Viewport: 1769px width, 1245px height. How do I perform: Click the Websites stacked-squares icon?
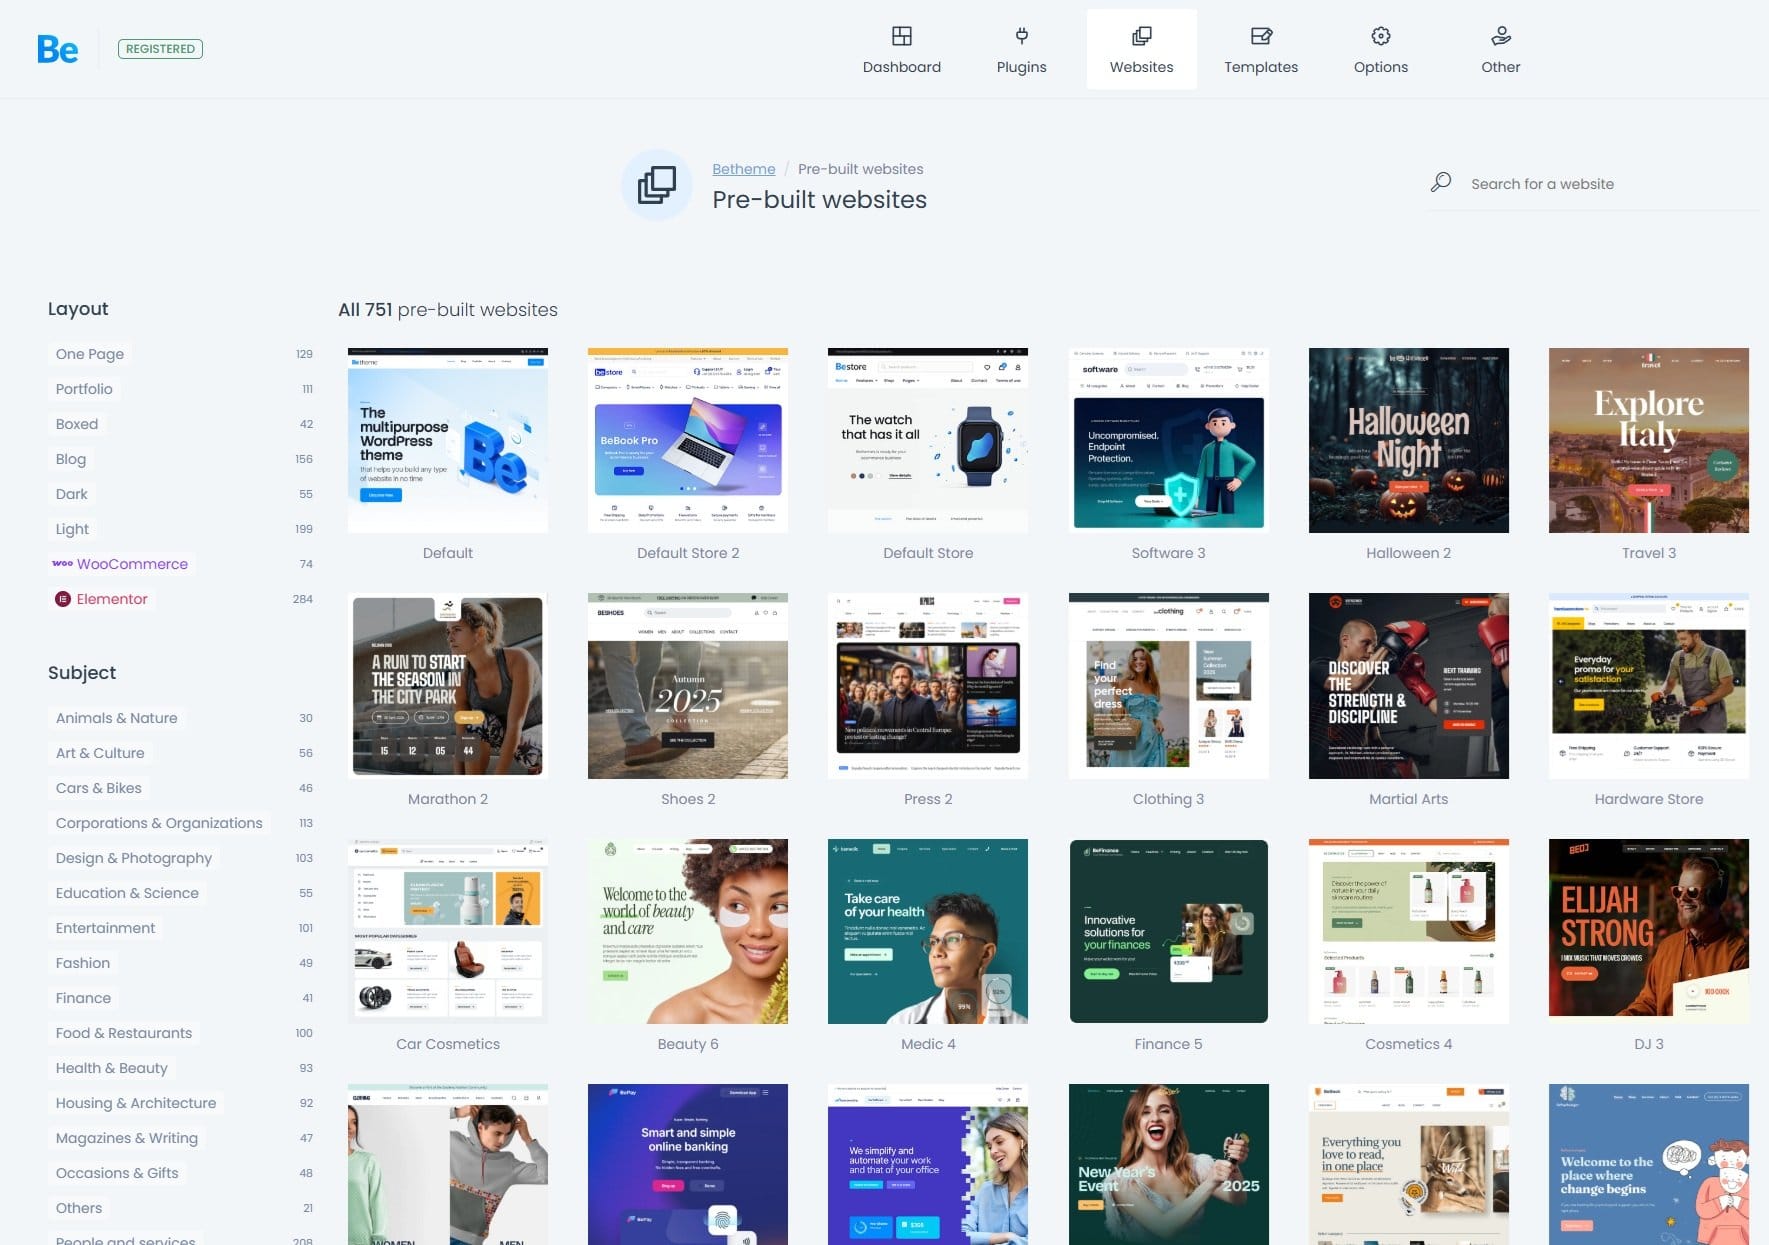[1141, 36]
